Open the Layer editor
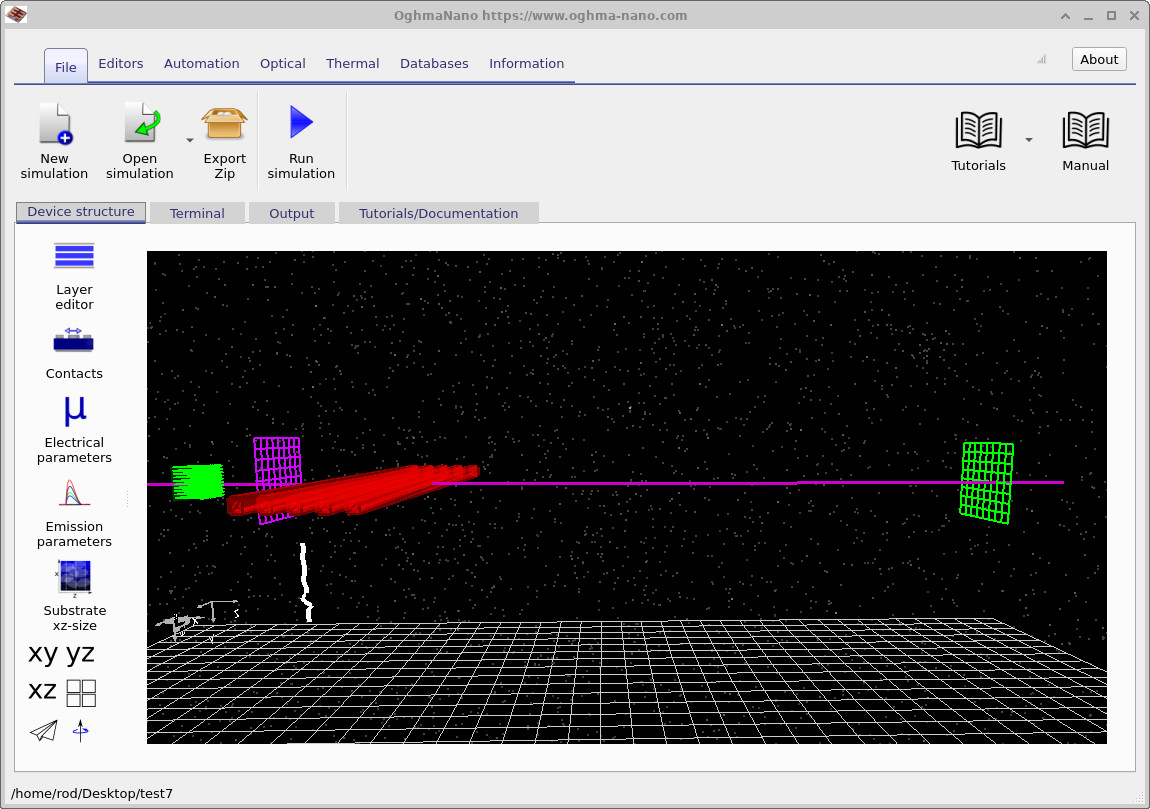The image size is (1150, 809). pos(74,277)
